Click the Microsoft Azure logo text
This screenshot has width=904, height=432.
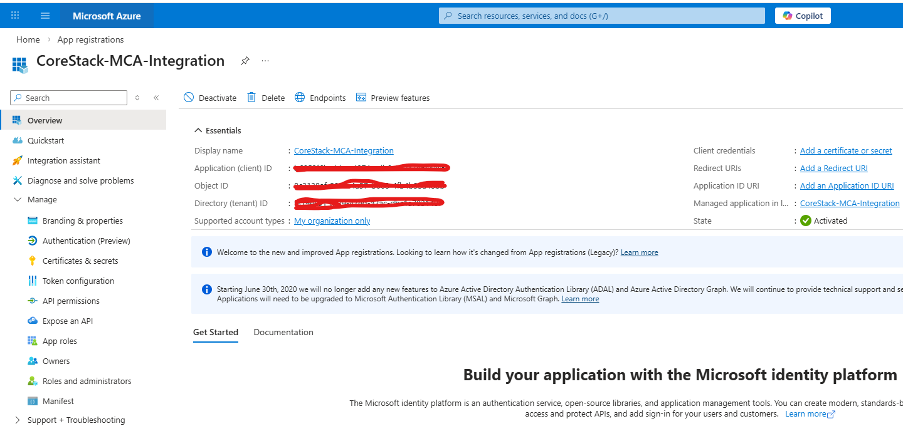[107, 16]
